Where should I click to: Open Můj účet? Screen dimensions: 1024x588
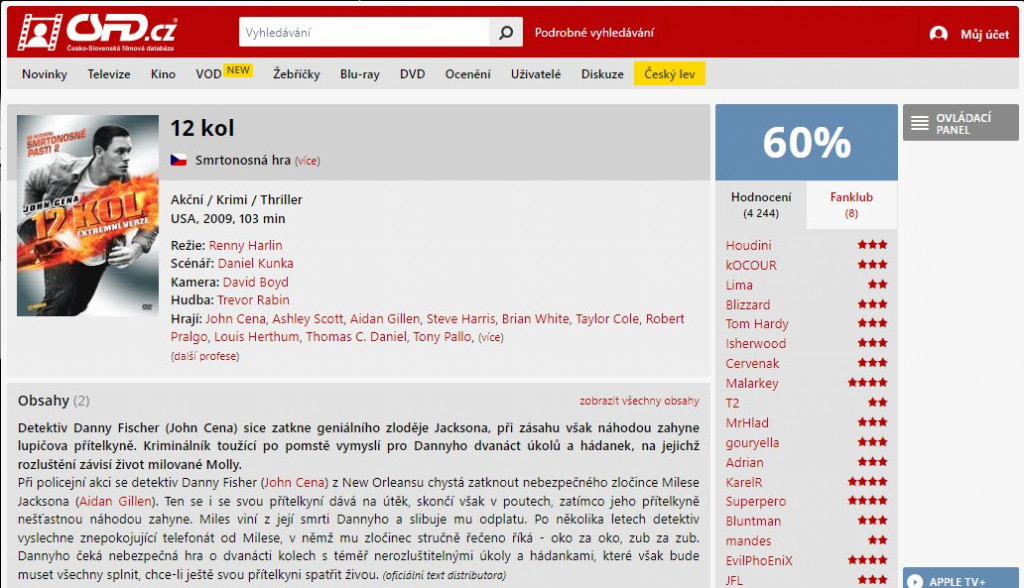(x=984, y=35)
